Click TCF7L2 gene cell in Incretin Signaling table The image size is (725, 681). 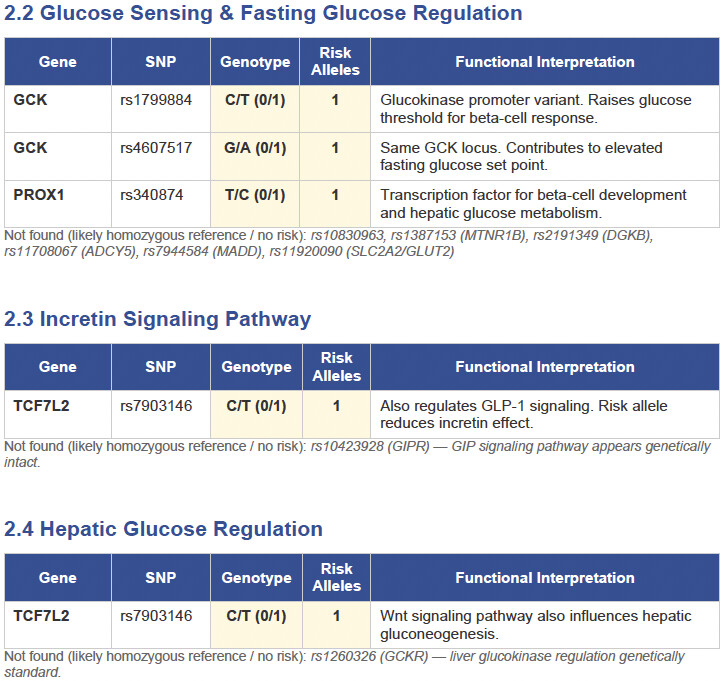(x=41, y=406)
